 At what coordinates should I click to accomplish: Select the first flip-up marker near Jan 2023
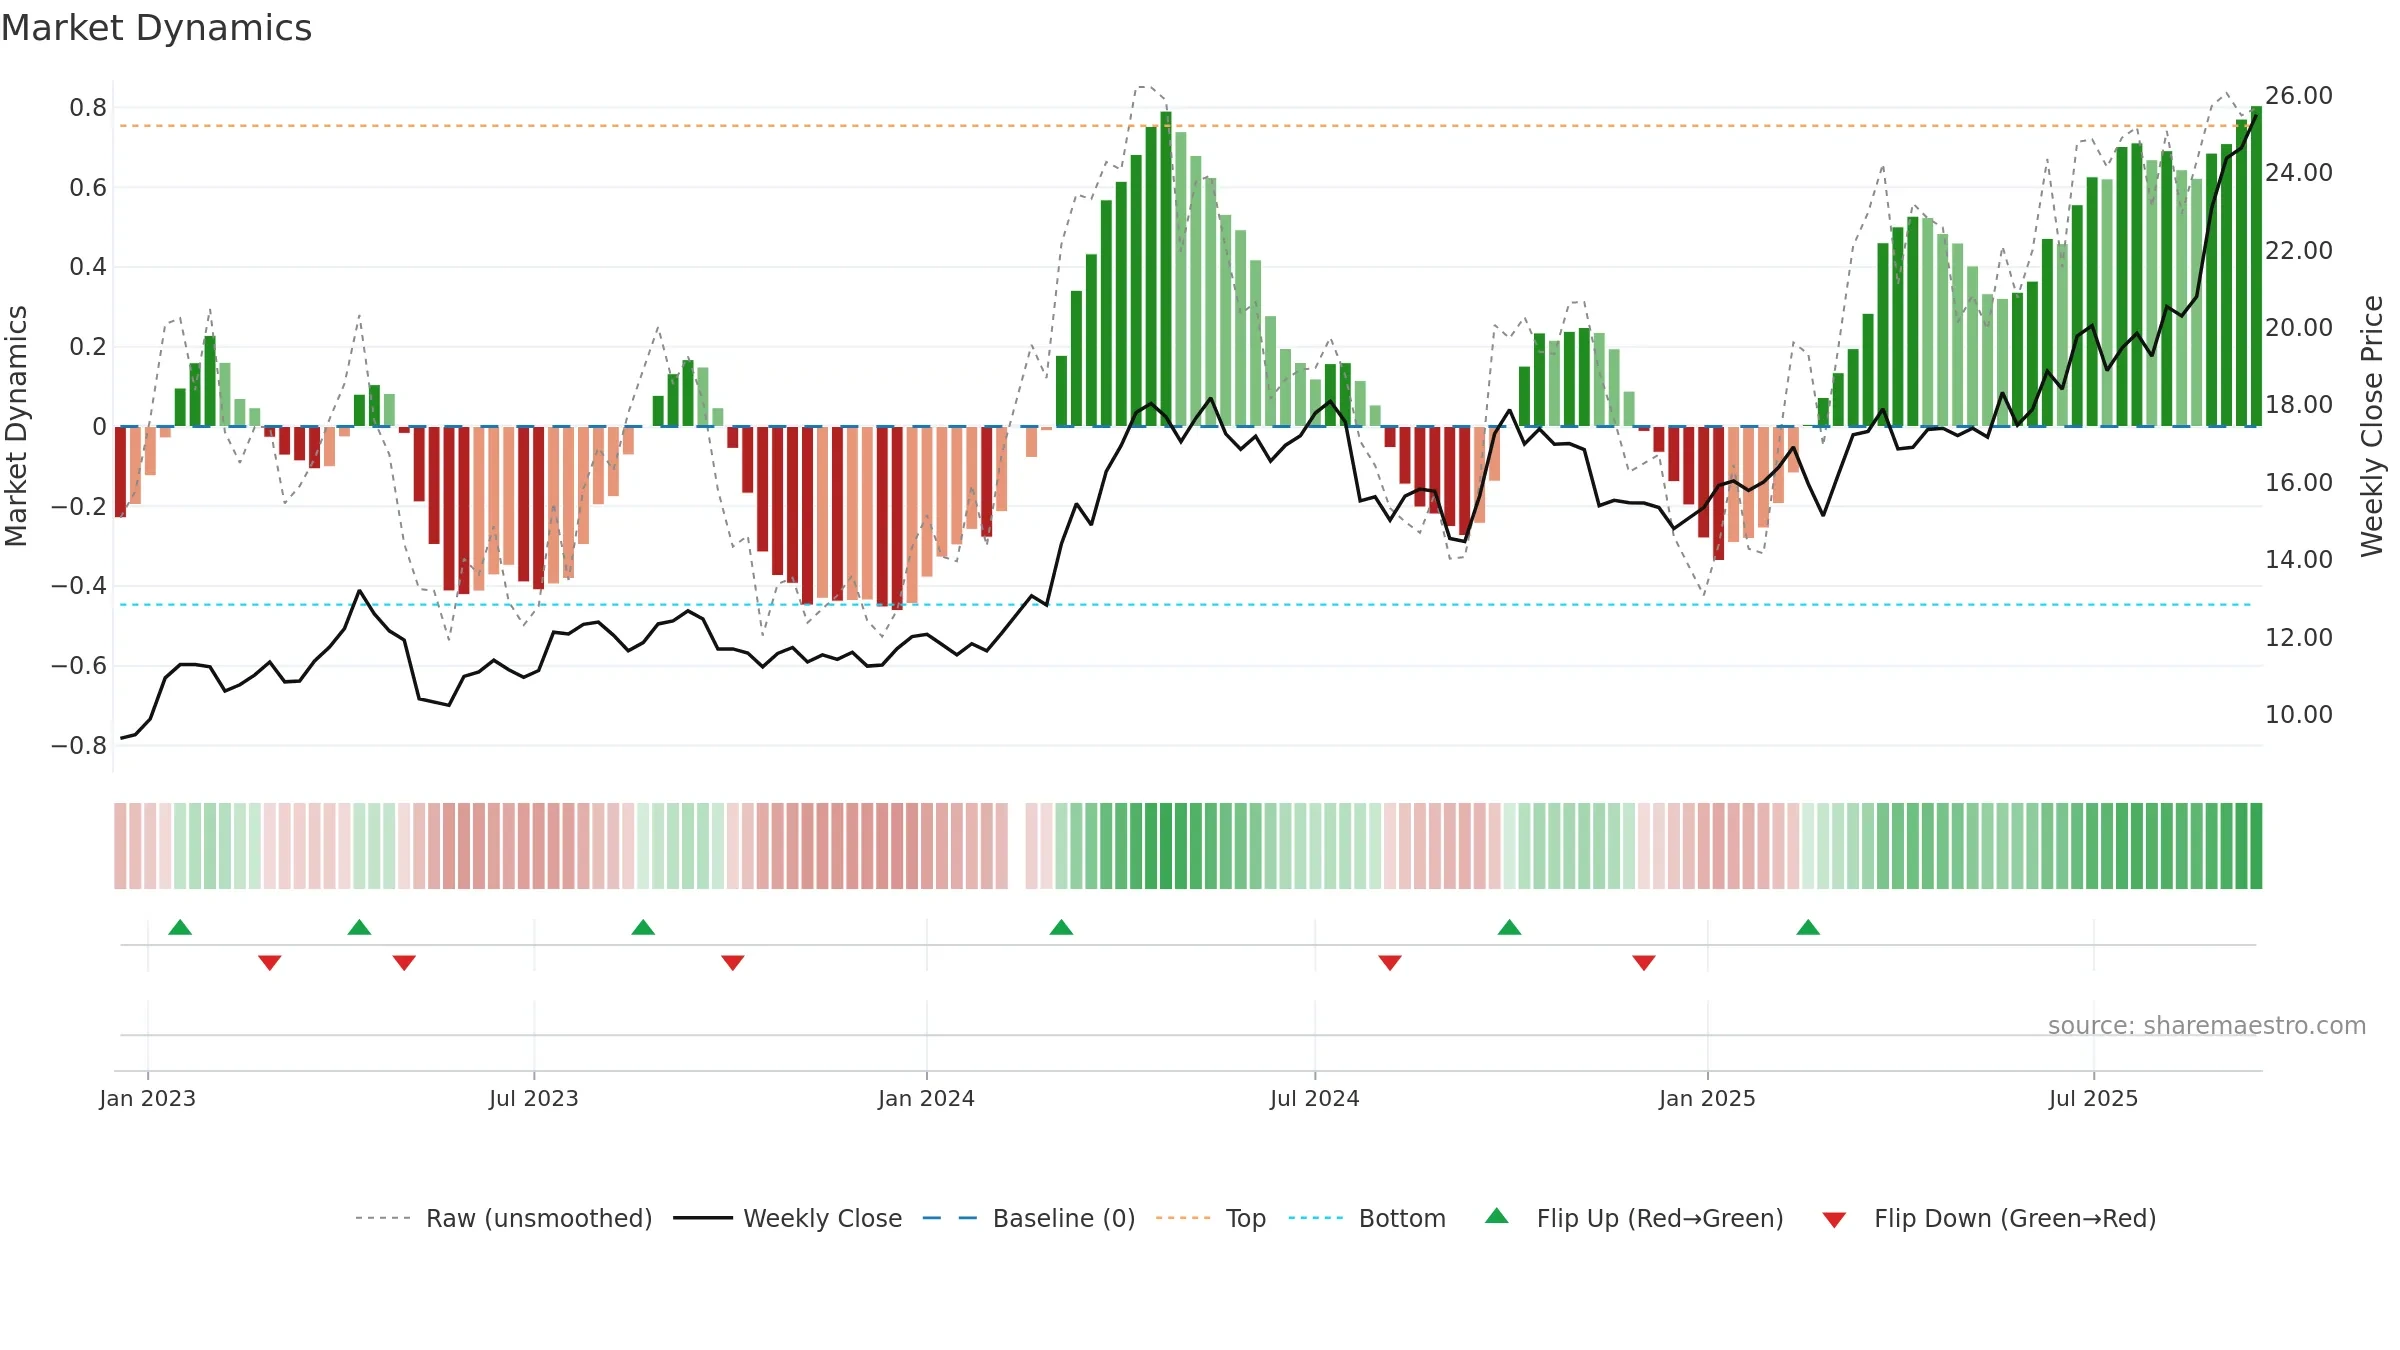click(180, 927)
